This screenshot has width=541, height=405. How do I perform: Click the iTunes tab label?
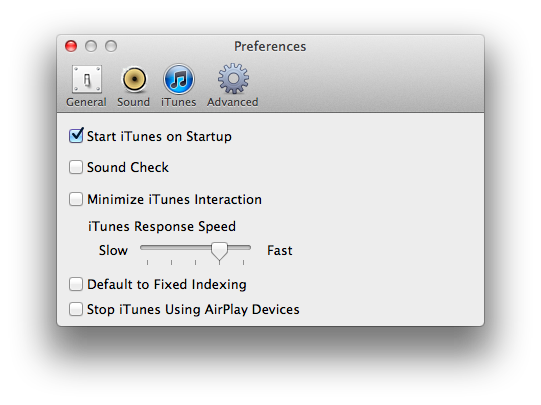(178, 102)
